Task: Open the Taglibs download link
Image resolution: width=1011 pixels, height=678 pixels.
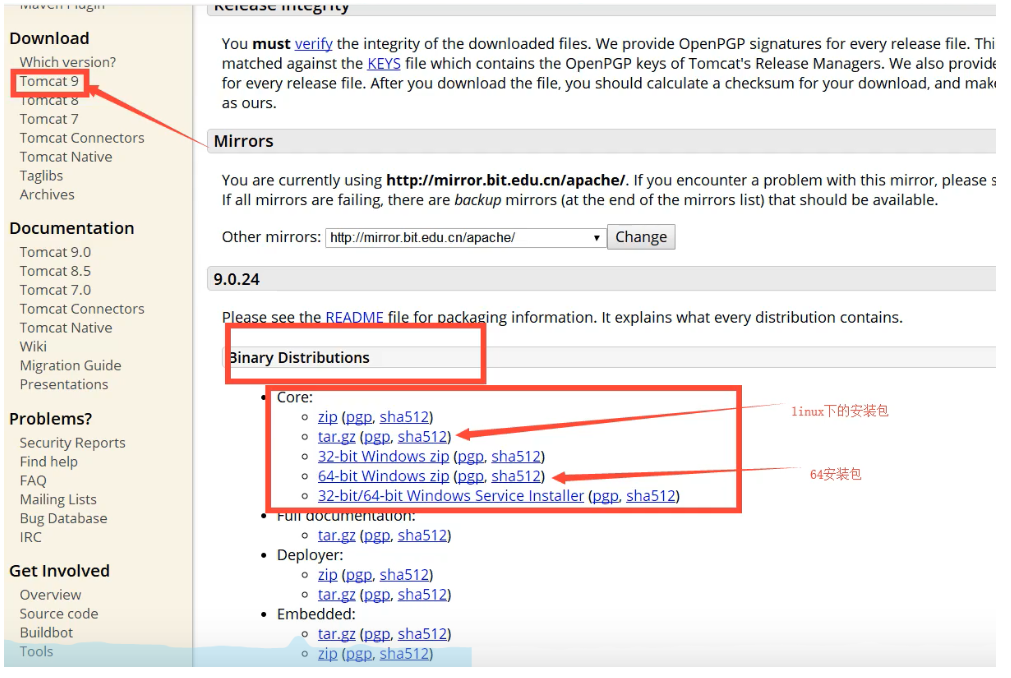Action: click(41, 176)
